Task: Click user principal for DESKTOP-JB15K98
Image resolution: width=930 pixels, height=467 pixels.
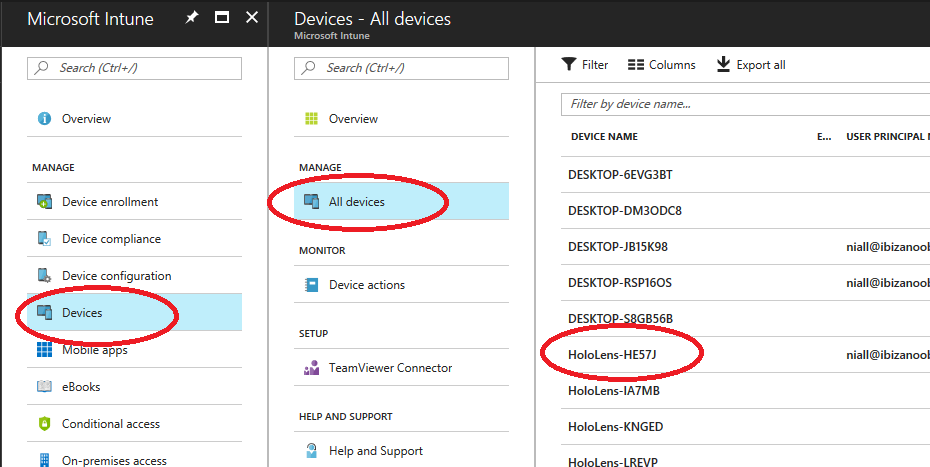Action: [x=888, y=246]
